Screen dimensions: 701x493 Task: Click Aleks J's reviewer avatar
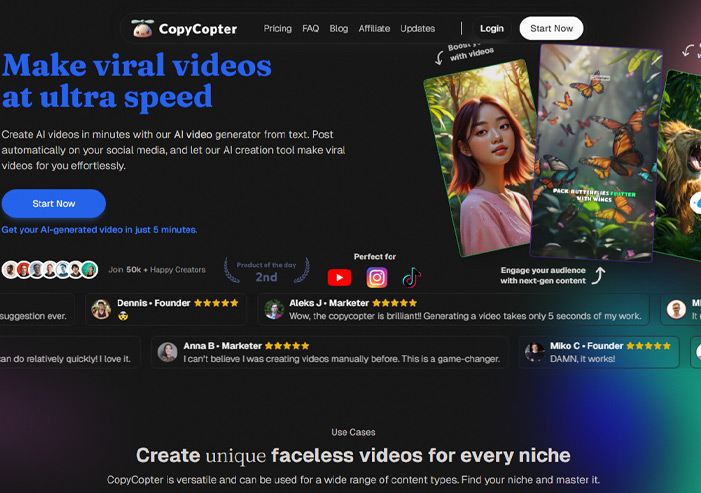274,309
